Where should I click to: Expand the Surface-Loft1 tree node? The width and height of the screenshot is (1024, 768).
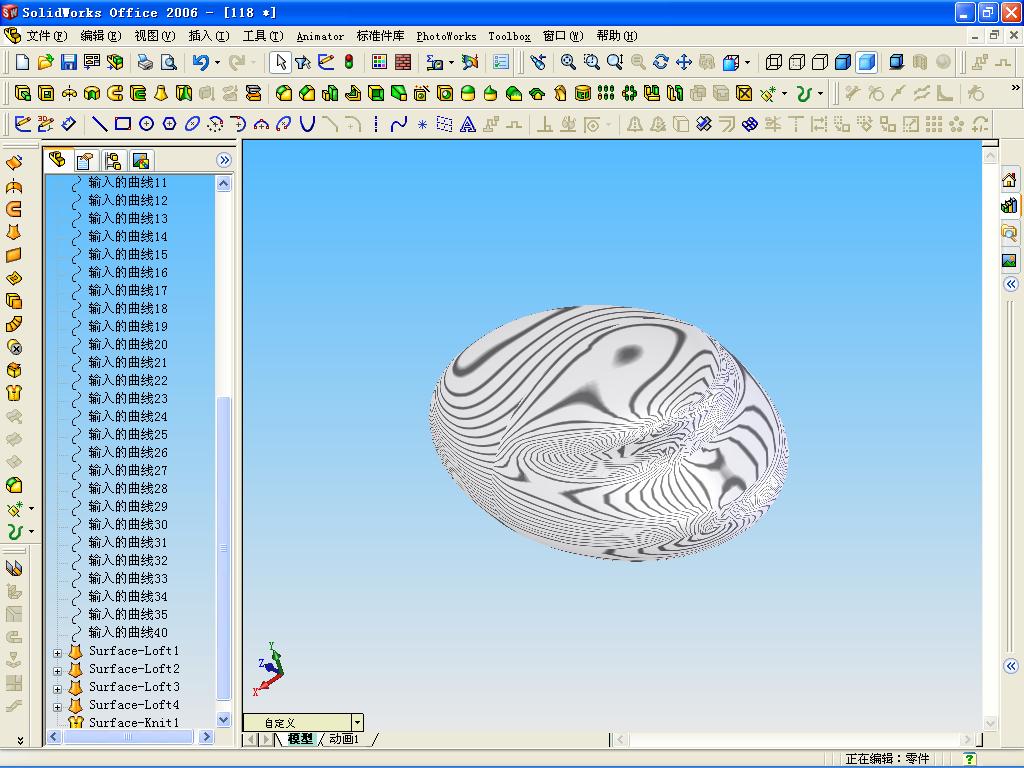point(57,652)
